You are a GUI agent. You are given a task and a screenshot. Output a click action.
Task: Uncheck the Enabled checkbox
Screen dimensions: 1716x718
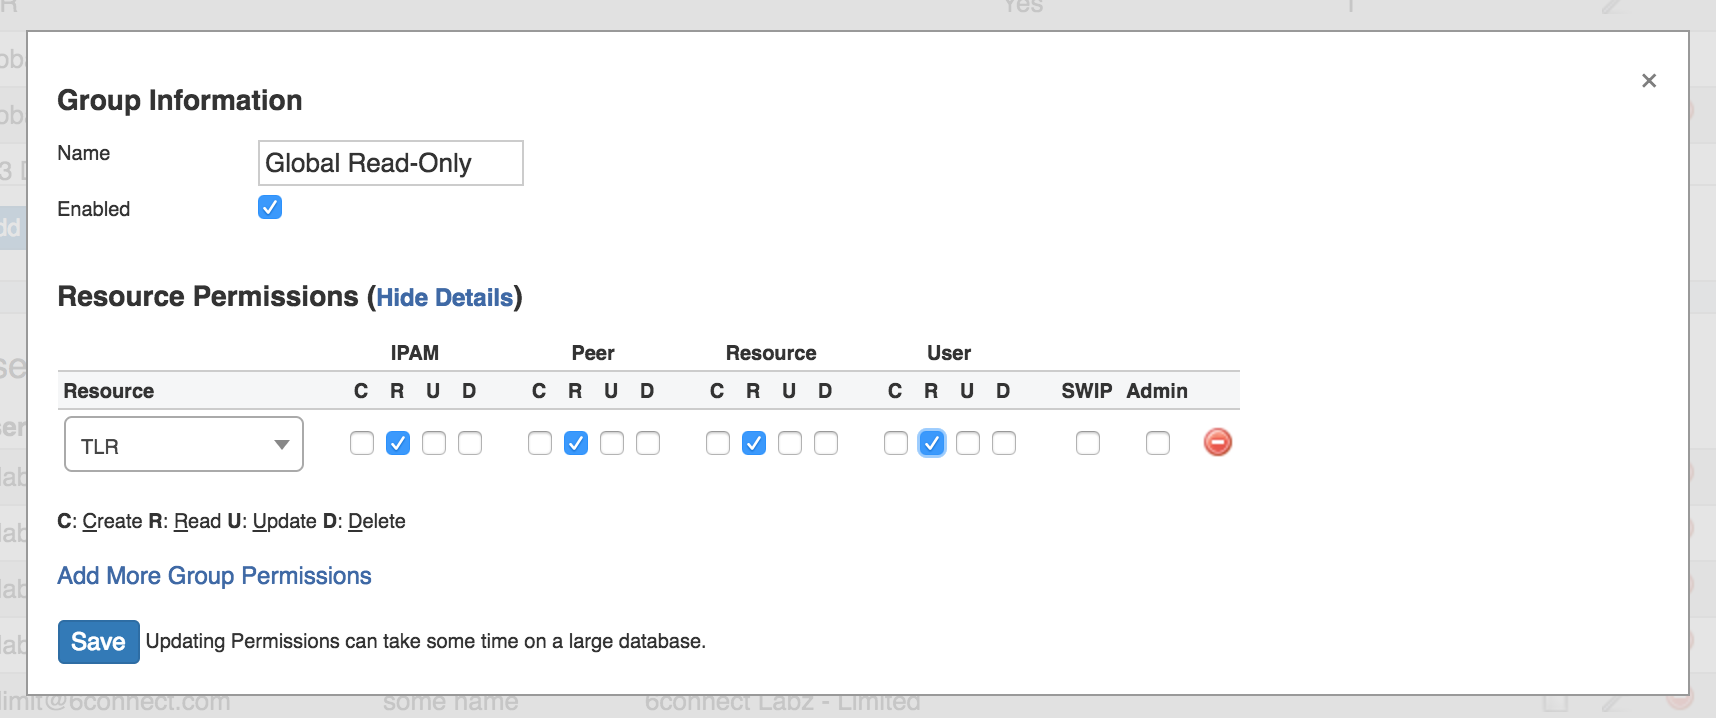(x=270, y=207)
